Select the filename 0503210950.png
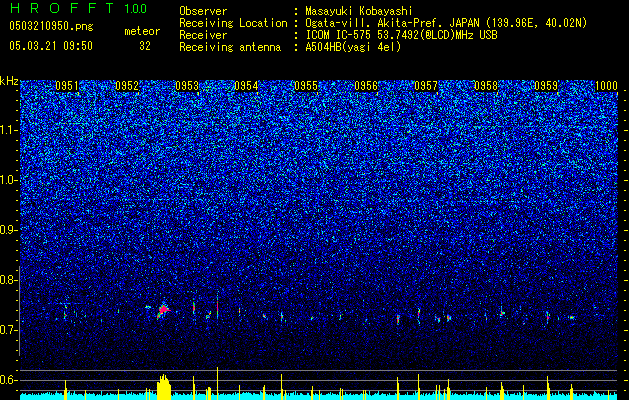This screenshot has height=400, width=629. pyautogui.click(x=51, y=26)
